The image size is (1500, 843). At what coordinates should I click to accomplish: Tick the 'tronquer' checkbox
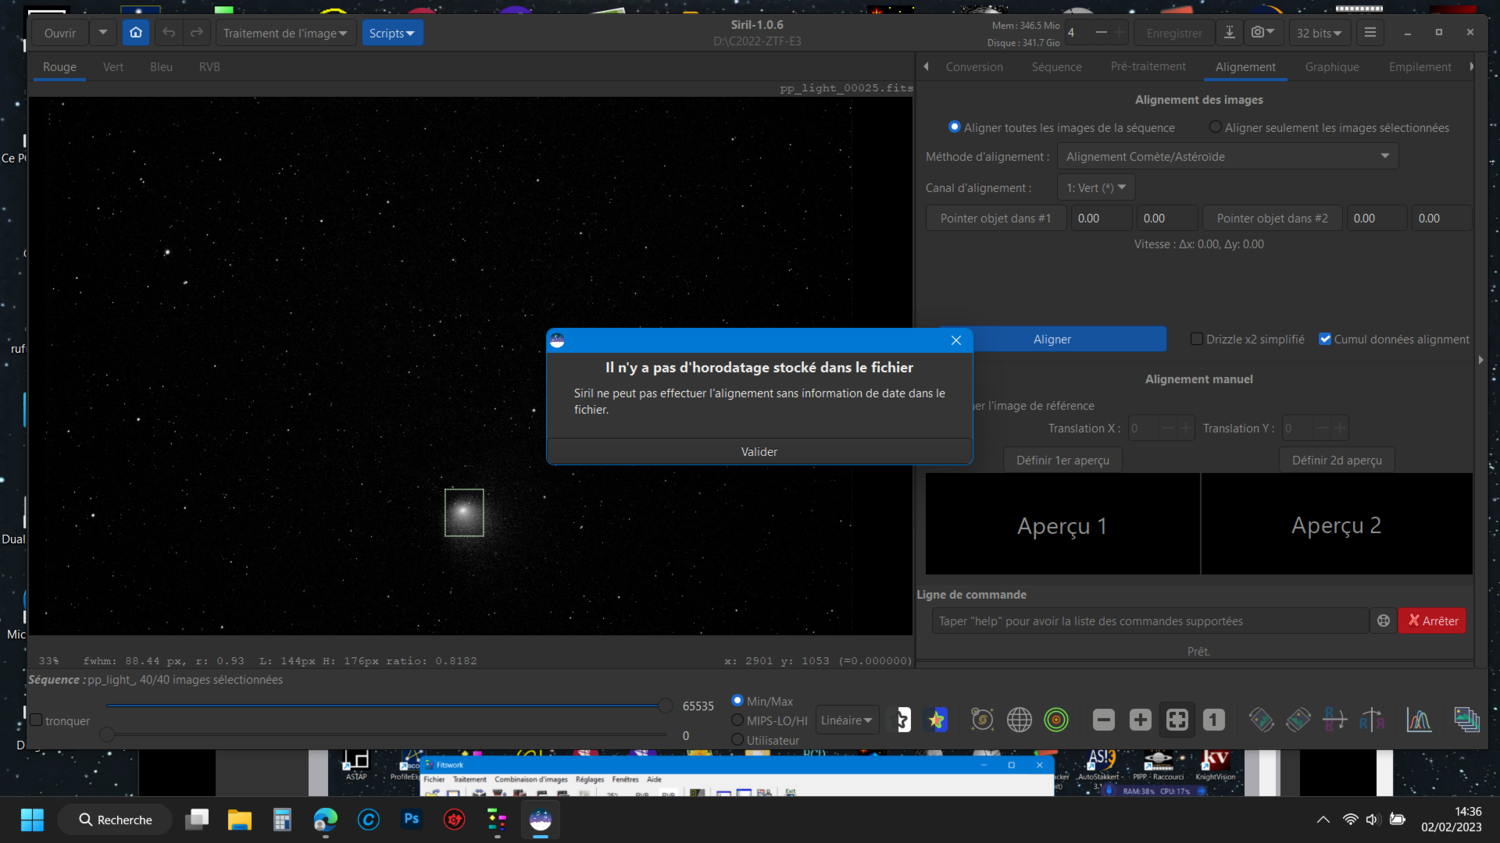pyautogui.click(x=36, y=720)
